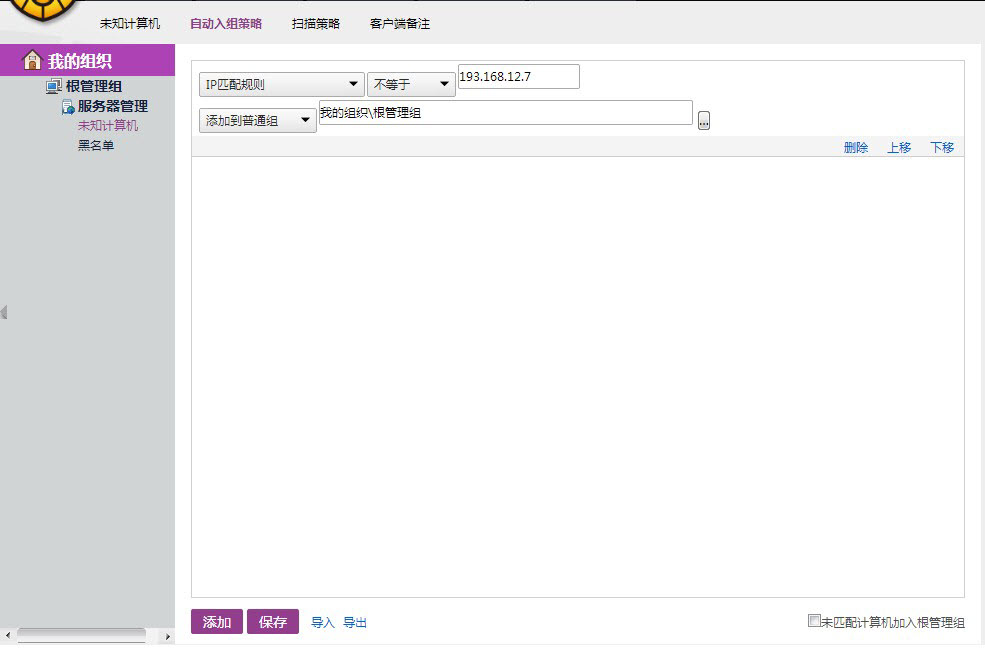Click the sidebar scrollbar right arrow
985x648 pixels.
(x=167, y=636)
